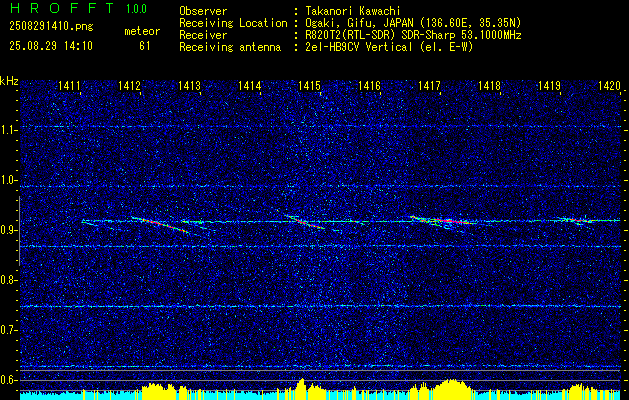Viewport: 629px width, 400px height.
Task: Click the 1416 time marker
Action: [x=369, y=85]
